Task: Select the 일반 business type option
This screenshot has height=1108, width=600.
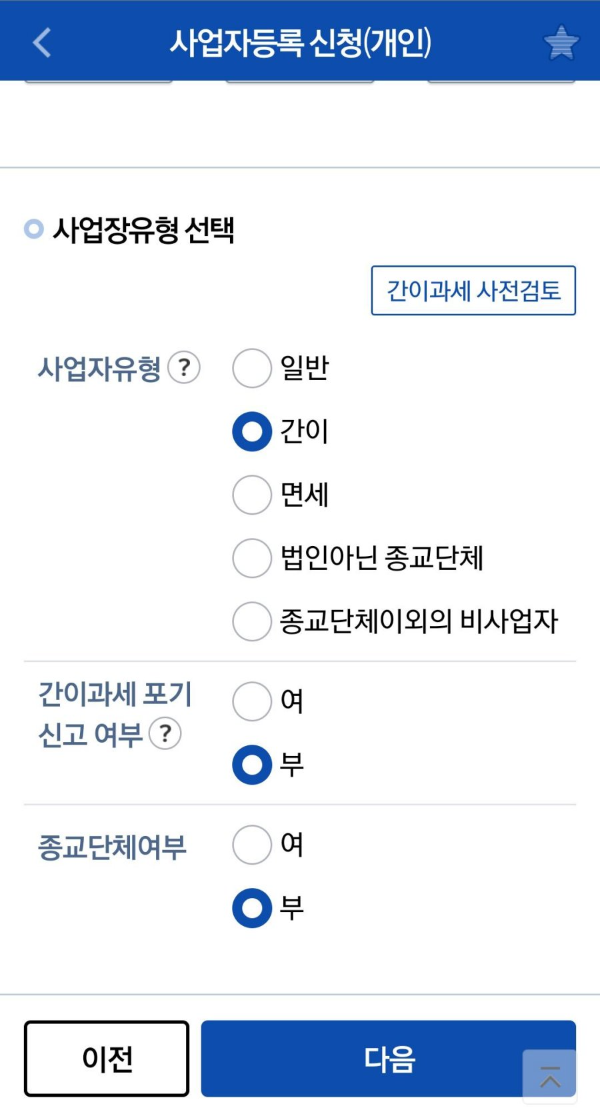Action: [252, 368]
